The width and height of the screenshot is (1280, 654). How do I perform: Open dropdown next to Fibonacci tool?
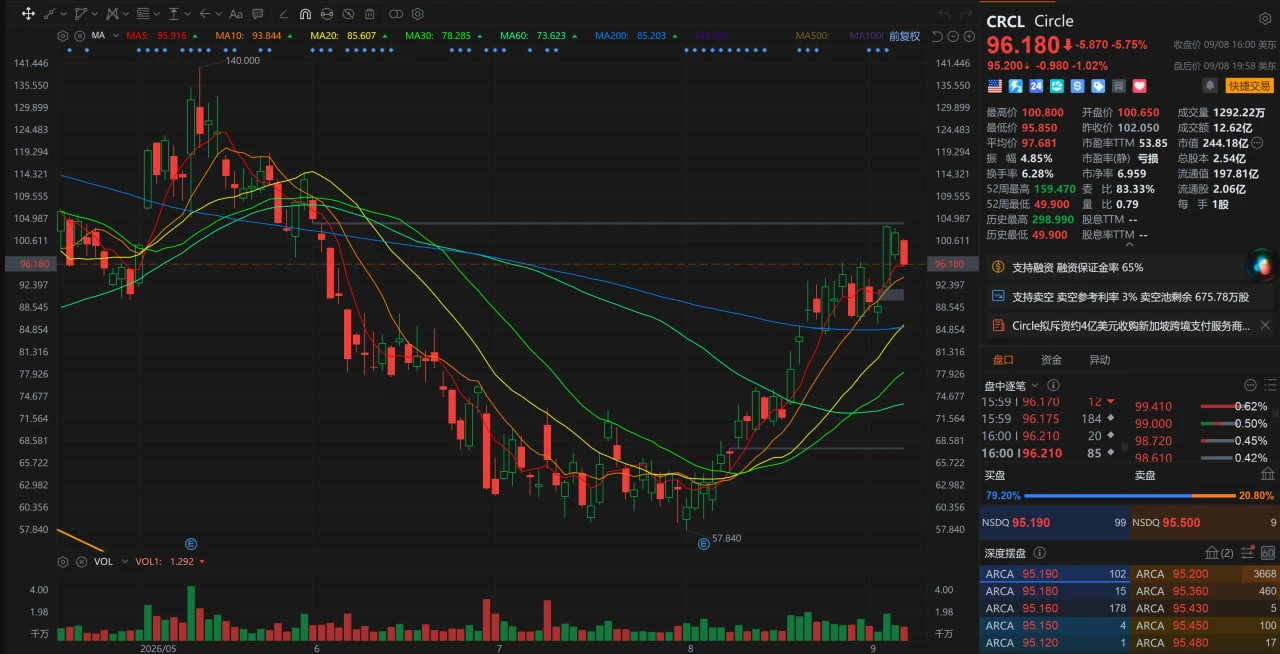coord(158,15)
